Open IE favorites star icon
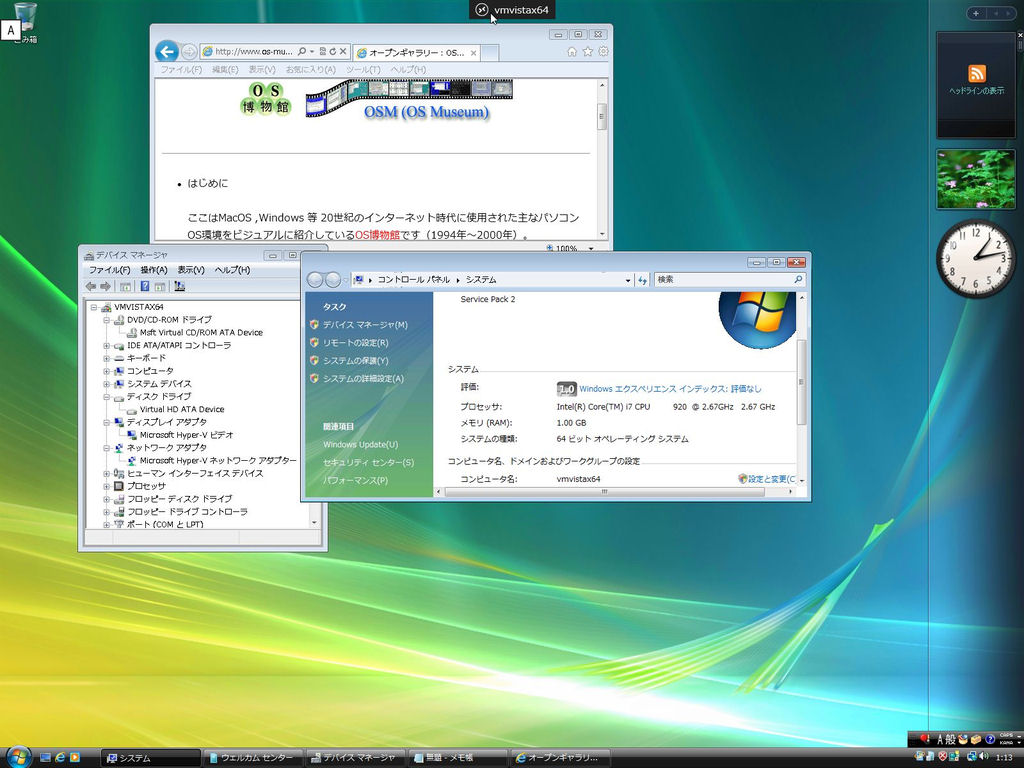 (x=587, y=52)
